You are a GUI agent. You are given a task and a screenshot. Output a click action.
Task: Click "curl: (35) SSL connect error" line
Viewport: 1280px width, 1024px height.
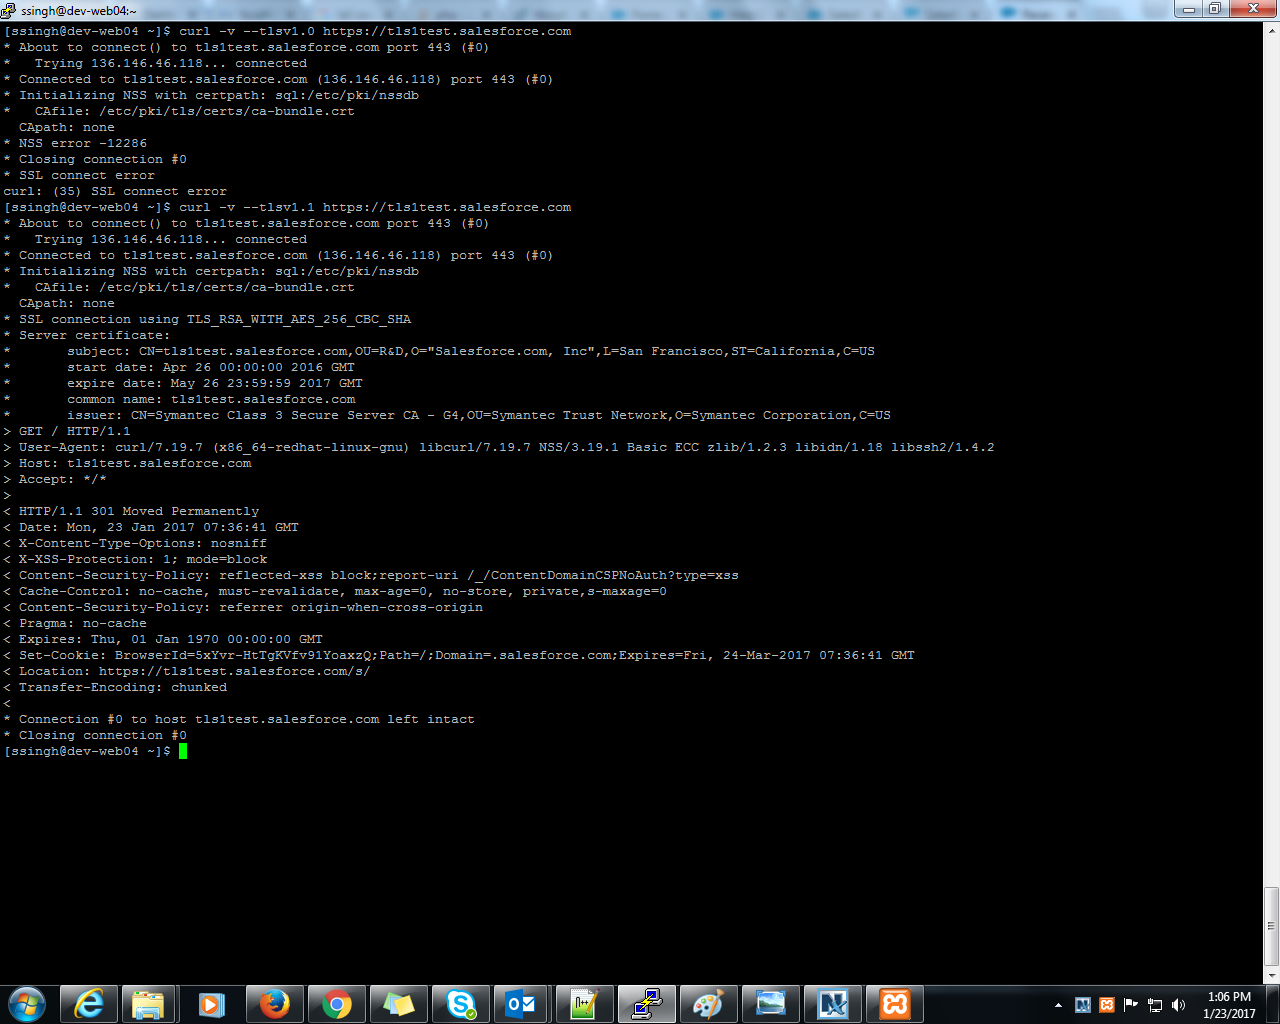[x=115, y=191]
